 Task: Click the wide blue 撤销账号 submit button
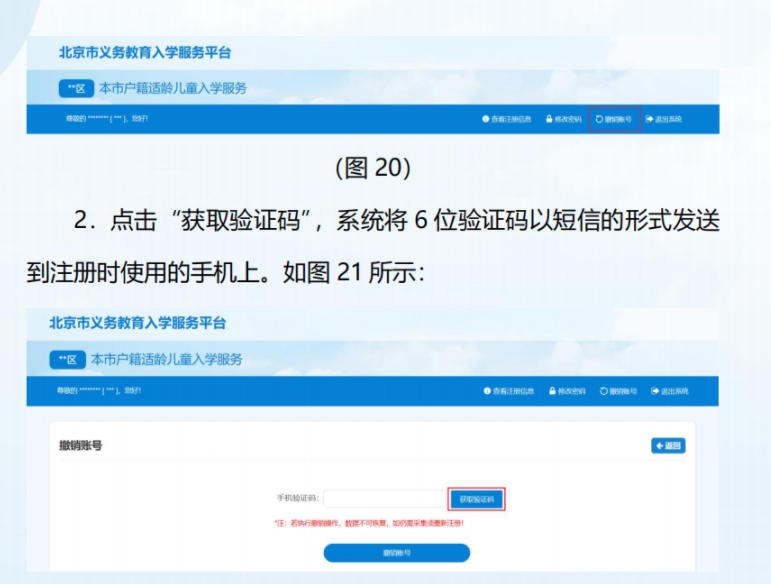pos(396,553)
